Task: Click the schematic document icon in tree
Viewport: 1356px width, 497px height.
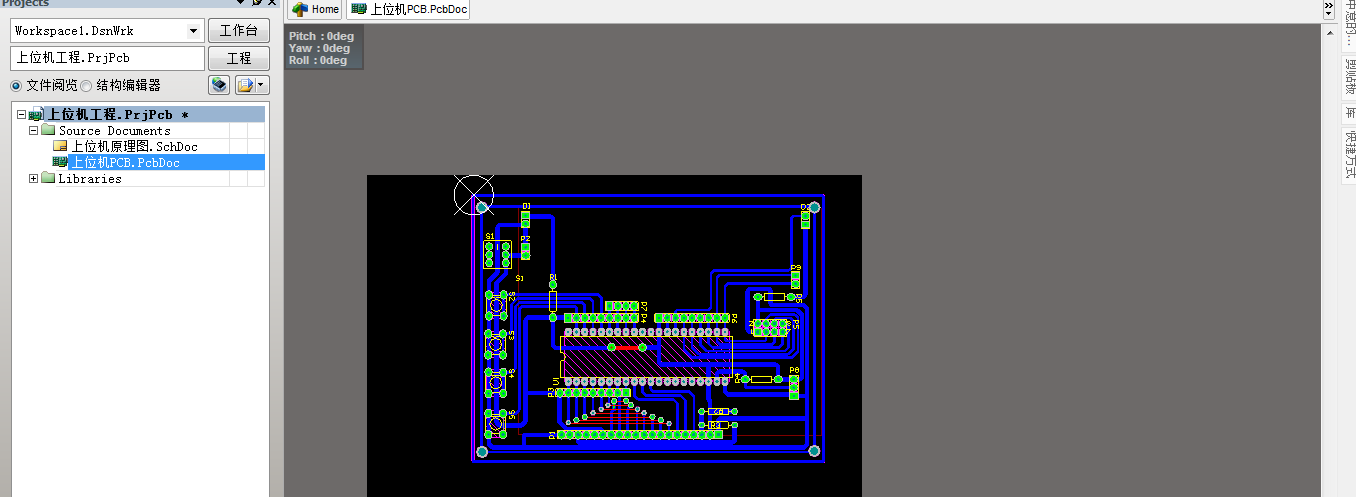Action: point(60,147)
